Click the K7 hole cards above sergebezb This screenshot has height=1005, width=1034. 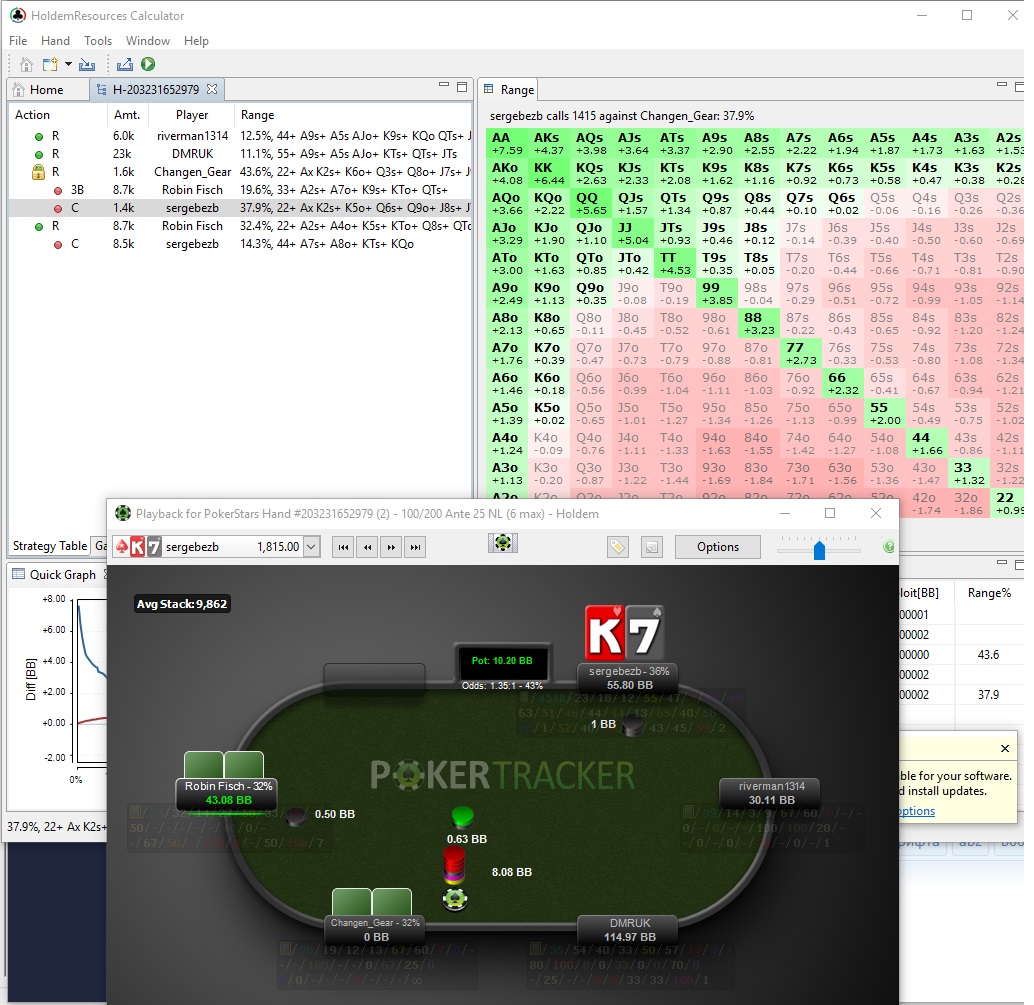pyautogui.click(x=624, y=633)
